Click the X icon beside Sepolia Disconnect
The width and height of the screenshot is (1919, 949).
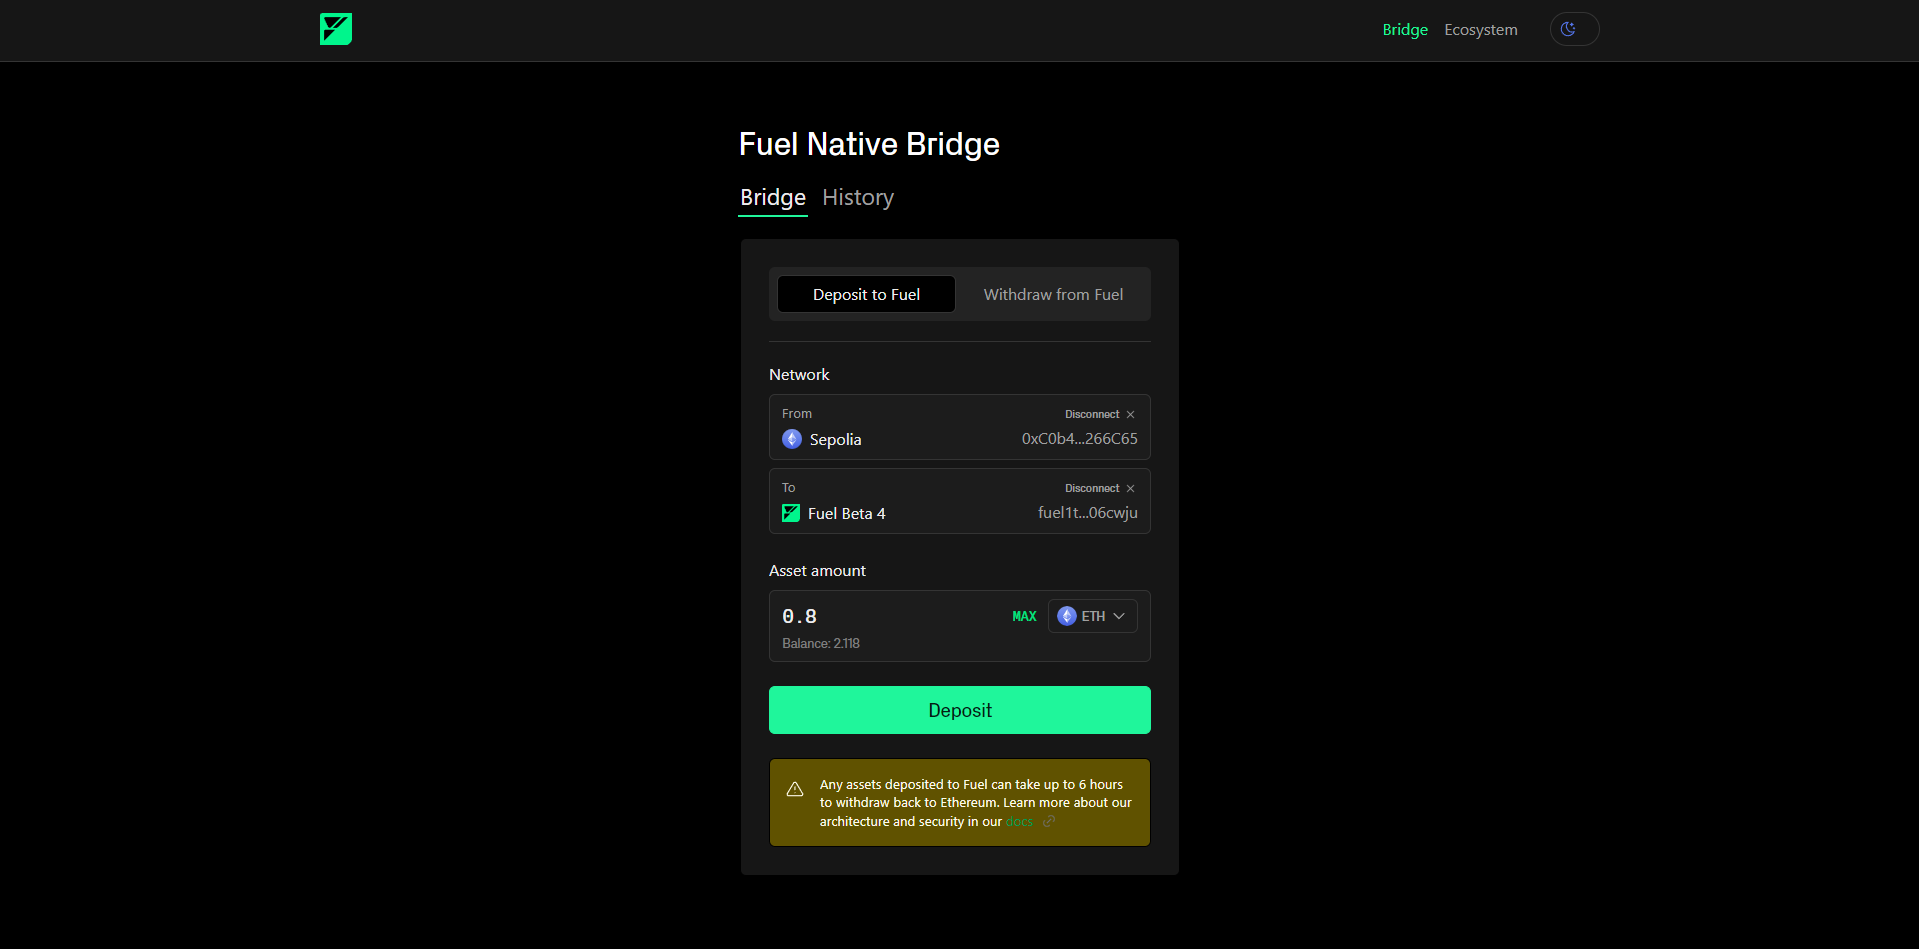click(x=1130, y=415)
